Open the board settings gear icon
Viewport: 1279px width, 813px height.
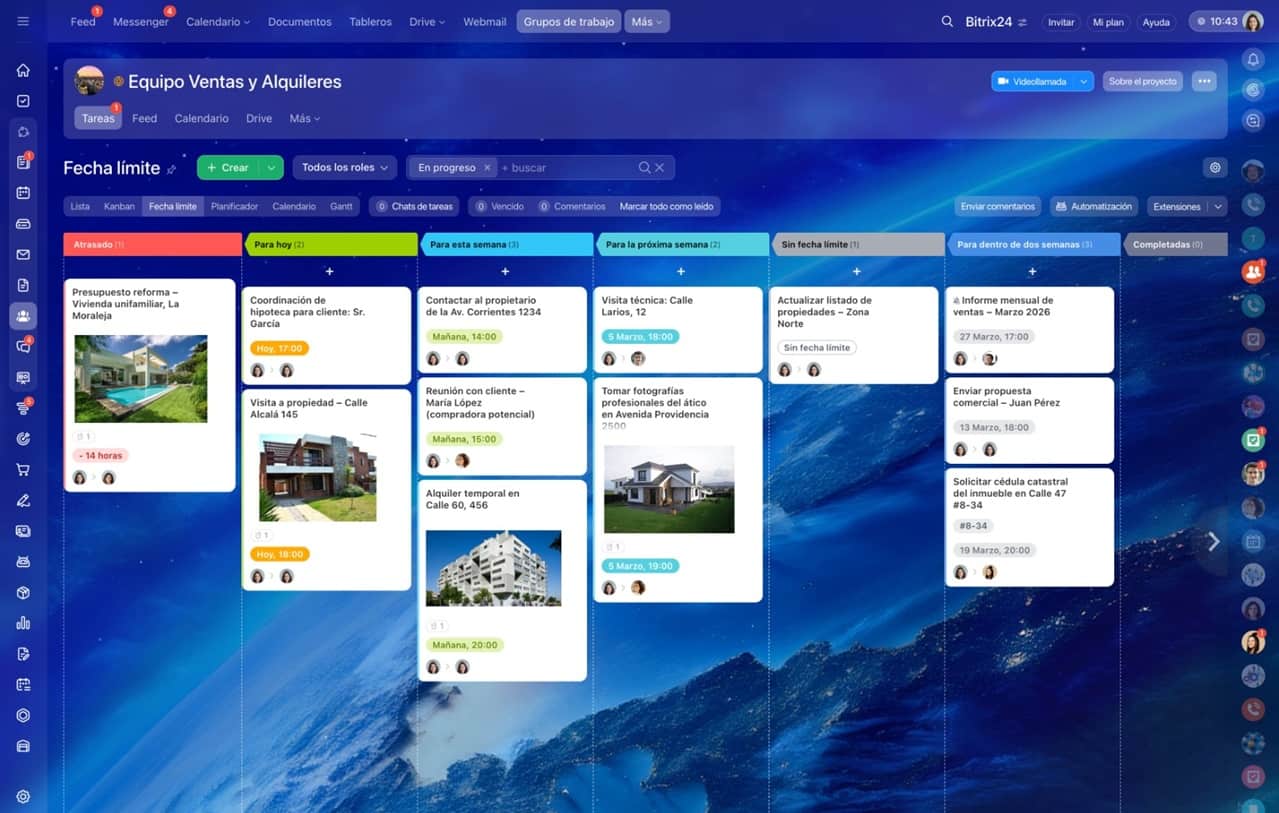1215,168
